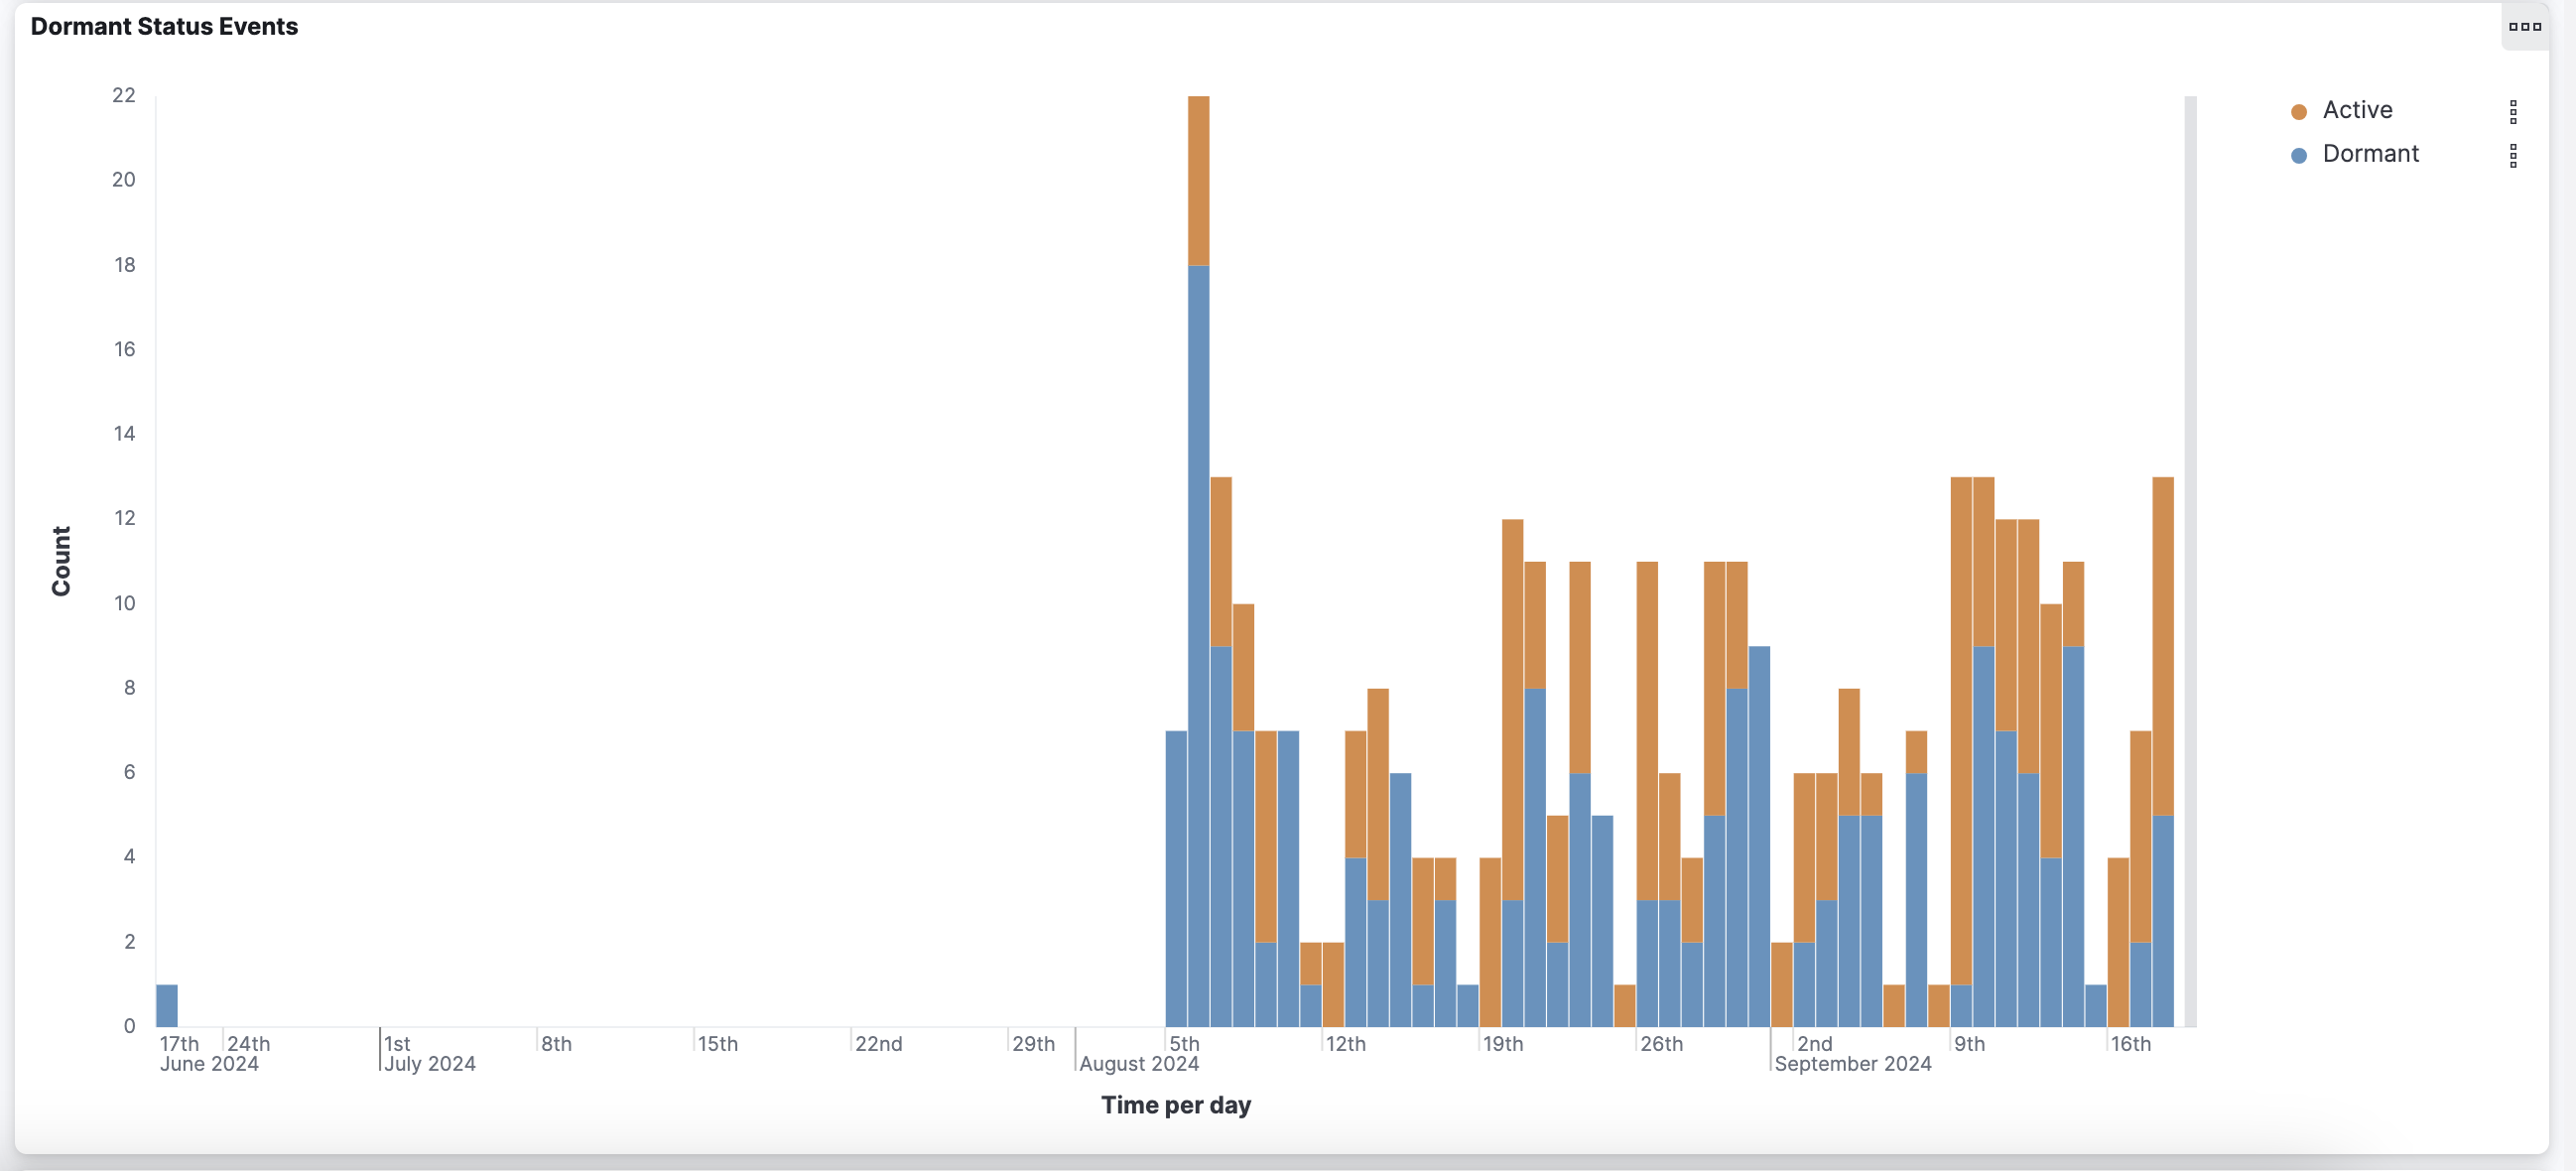Click the Time per day axis title
2576x1171 pixels.
click(x=1175, y=1105)
